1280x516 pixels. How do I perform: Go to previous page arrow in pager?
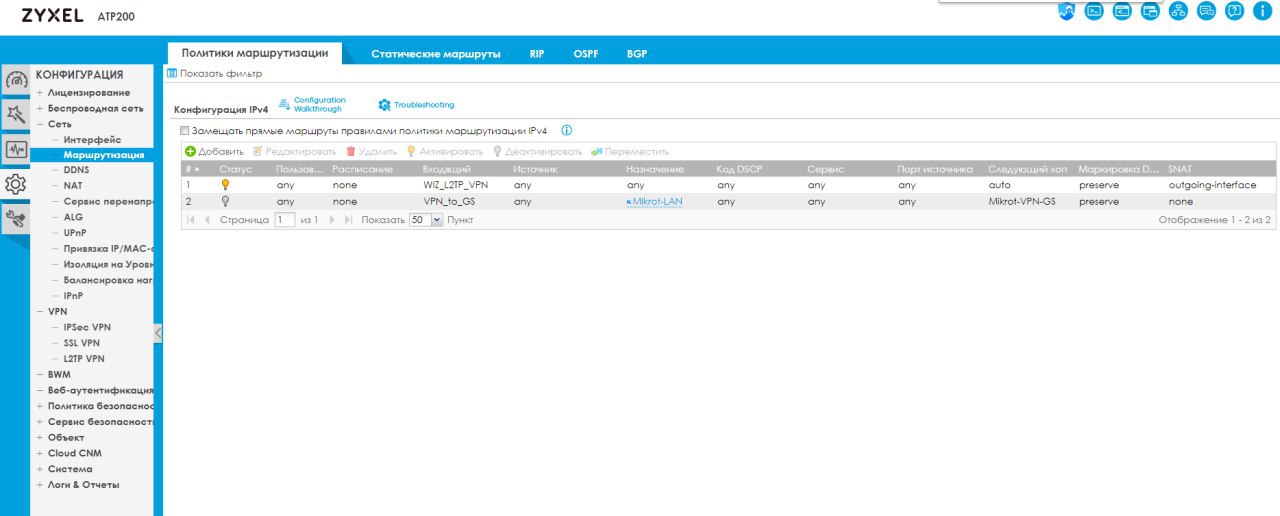coord(207,219)
